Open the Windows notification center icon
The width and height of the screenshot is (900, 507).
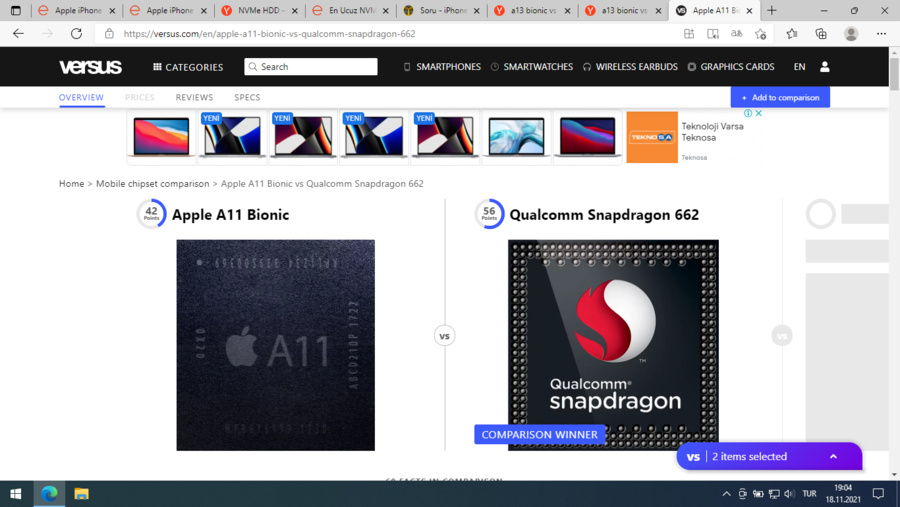click(x=878, y=494)
